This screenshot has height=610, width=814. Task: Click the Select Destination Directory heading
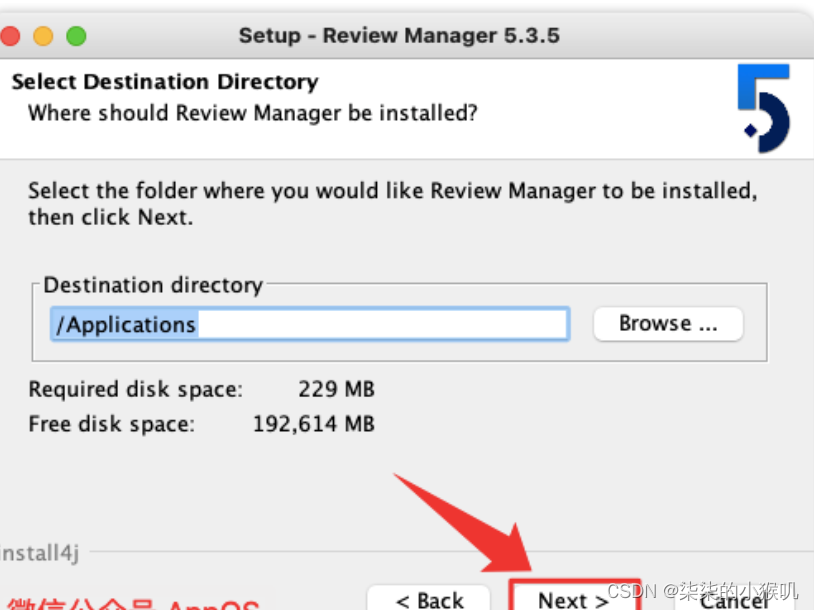[164, 81]
